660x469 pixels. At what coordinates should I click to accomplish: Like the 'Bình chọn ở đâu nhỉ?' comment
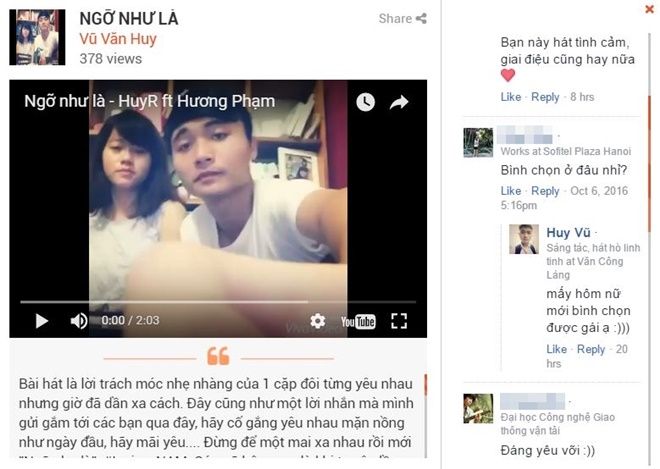511,191
